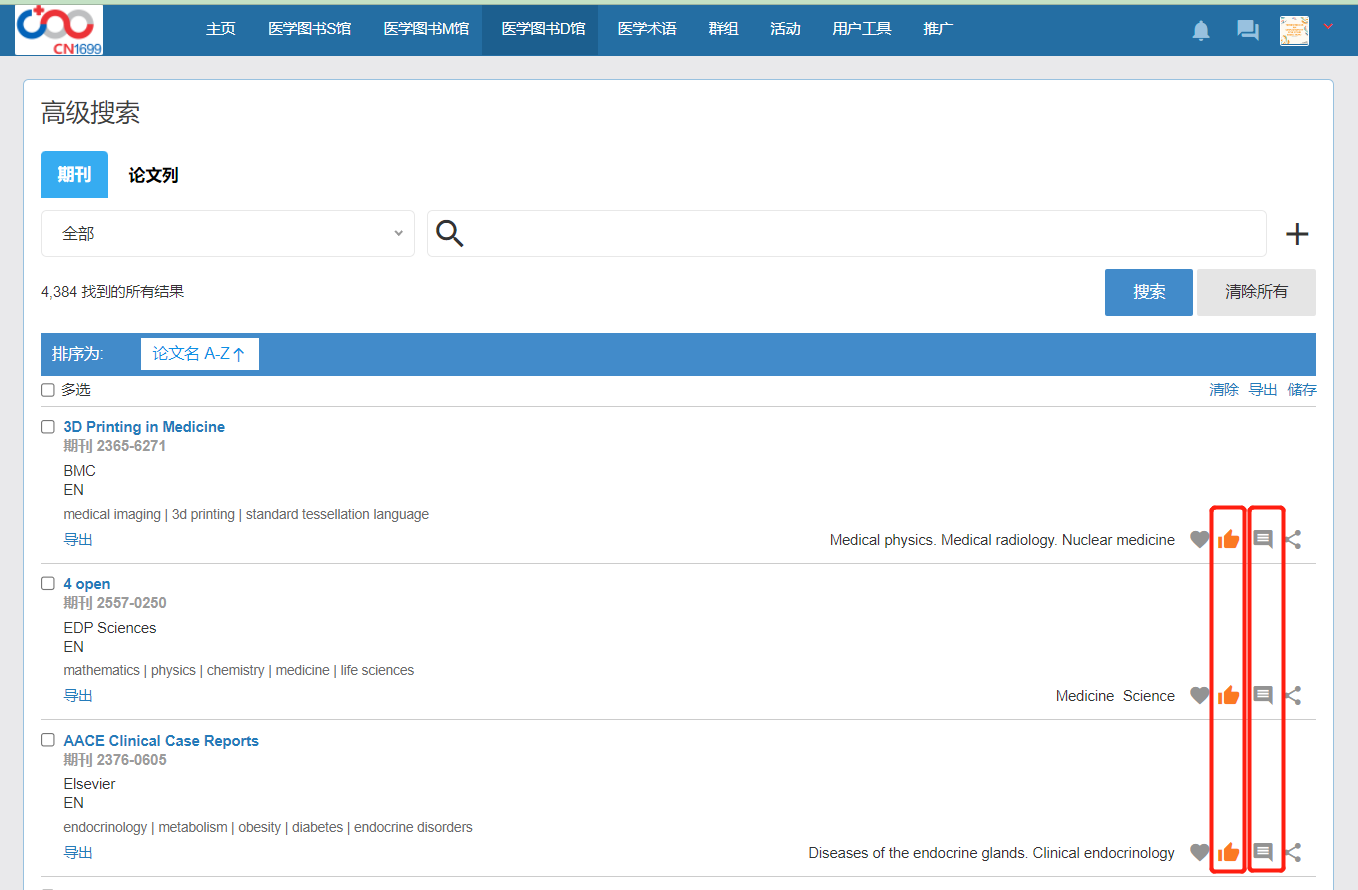Click the 4,384 找到的所有结果 count
This screenshot has width=1358, height=890.
click(x=112, y=292)
